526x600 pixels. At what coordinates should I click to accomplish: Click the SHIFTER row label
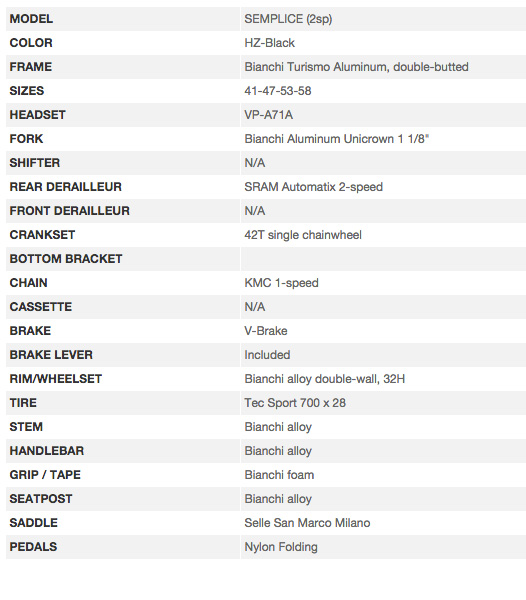pos(34,163)
